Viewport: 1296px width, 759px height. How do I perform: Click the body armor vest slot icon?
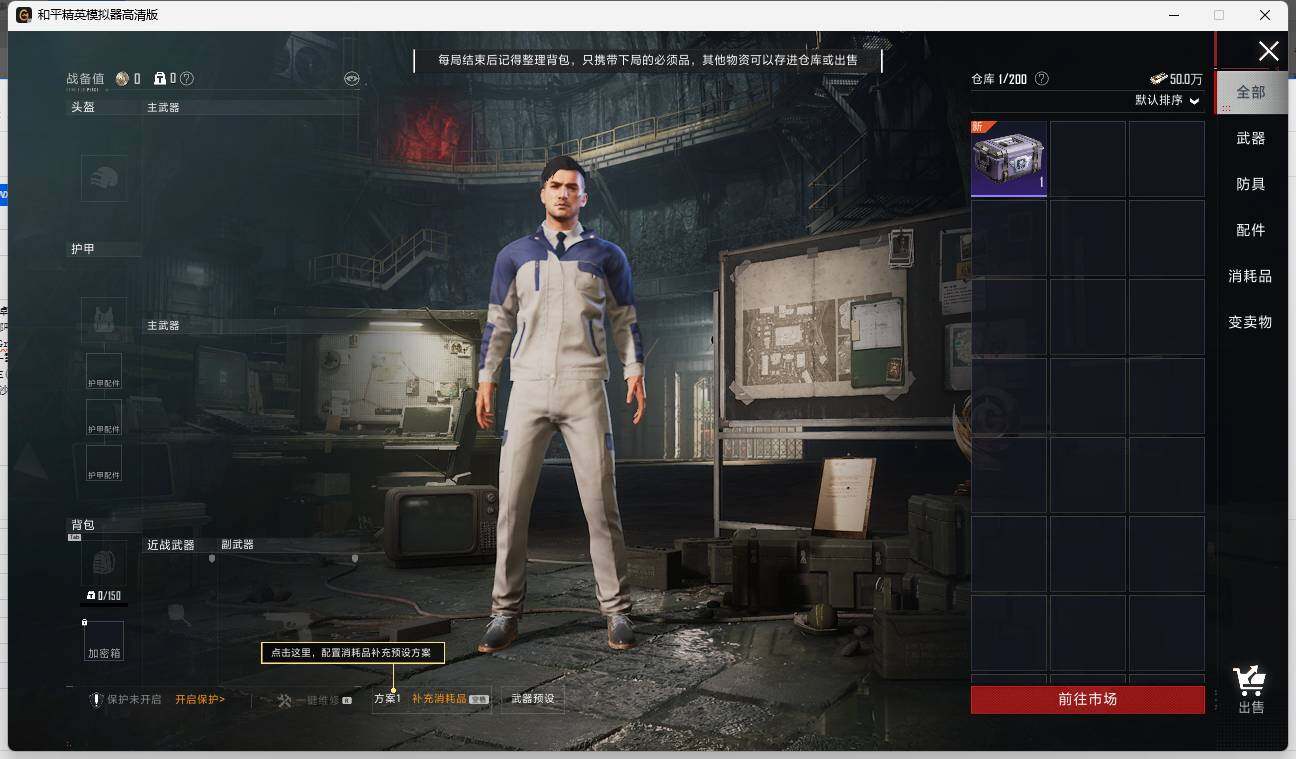point(104,320)
